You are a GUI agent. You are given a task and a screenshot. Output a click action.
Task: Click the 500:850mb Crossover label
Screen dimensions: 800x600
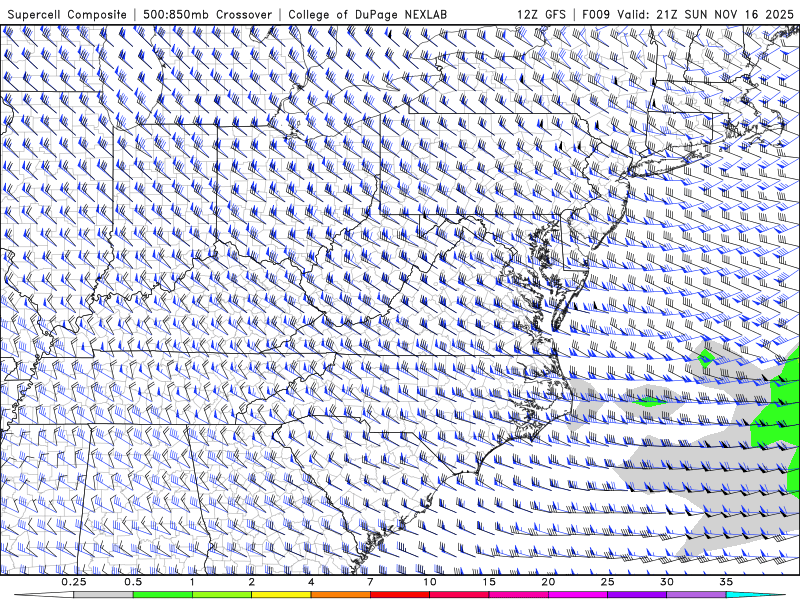(x=207, y=14)
